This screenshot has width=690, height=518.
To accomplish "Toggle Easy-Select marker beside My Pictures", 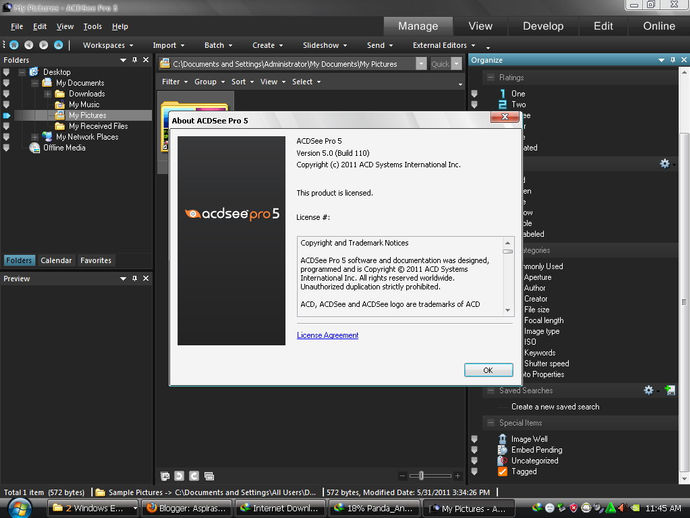I will coord(7,115).
